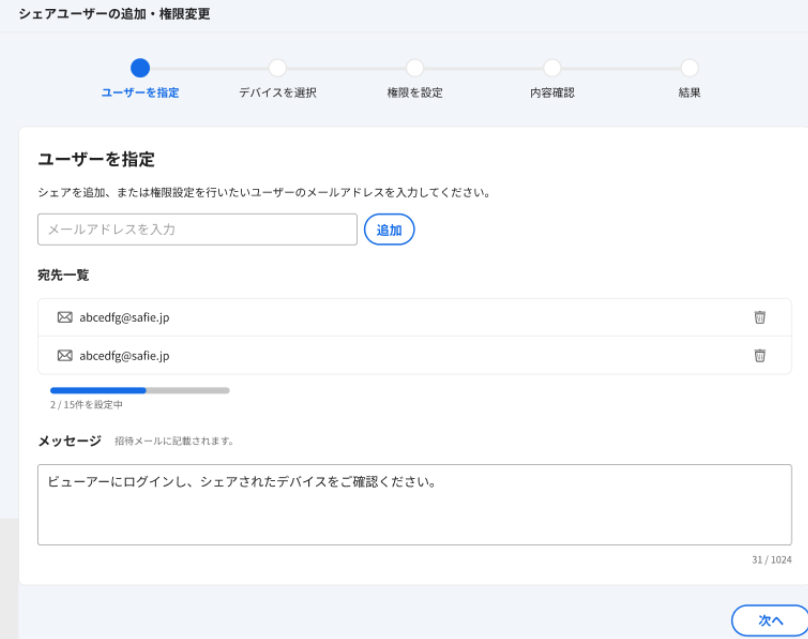Delete the first abcedfg@safie.jp recipient
The image size is (808, 639).
[x=760, y=317]
